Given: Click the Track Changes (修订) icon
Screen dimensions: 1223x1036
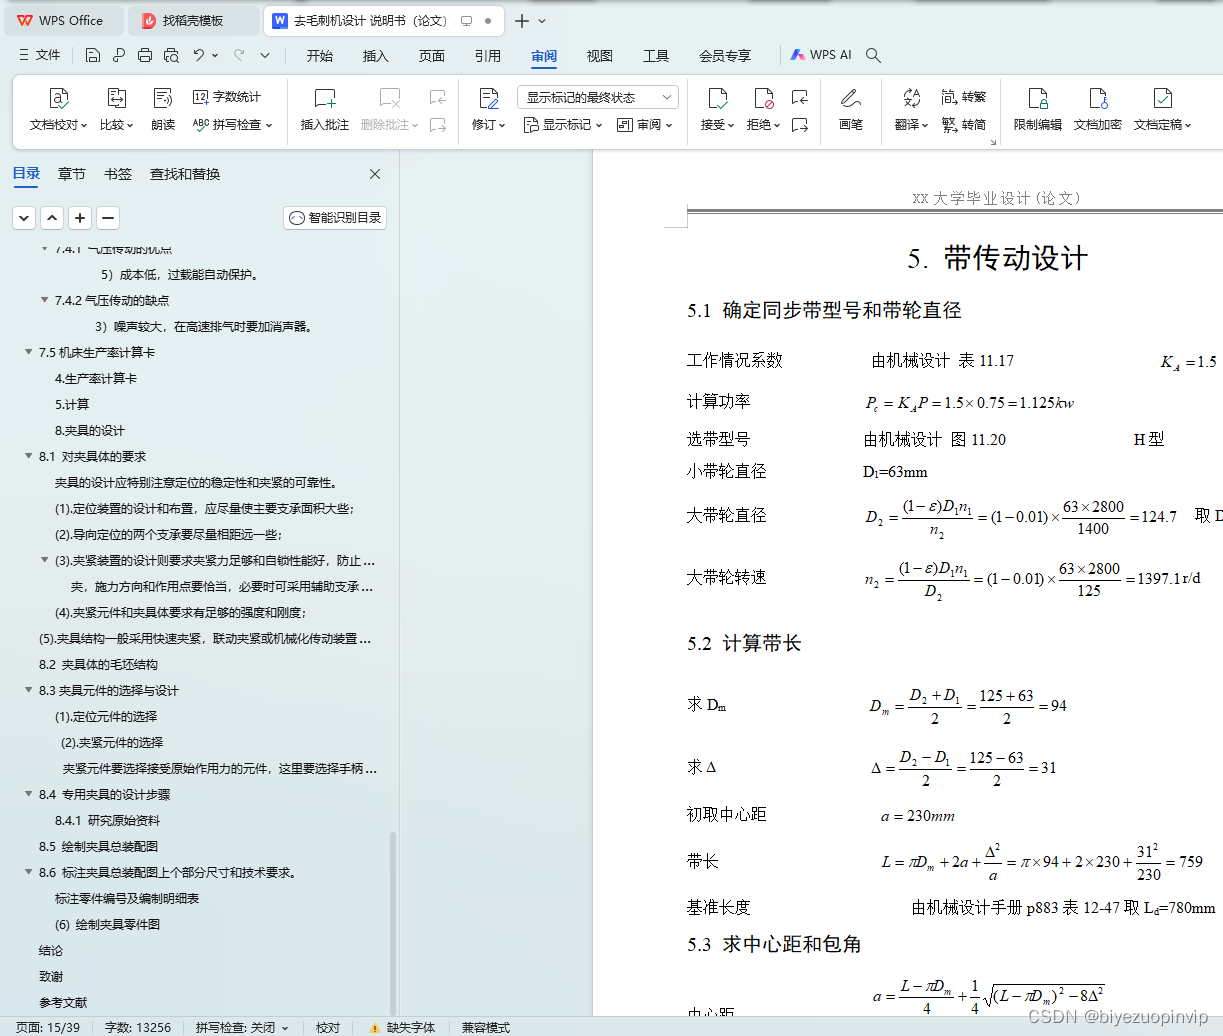Looking at the screenshot, I should pos(488,98).
